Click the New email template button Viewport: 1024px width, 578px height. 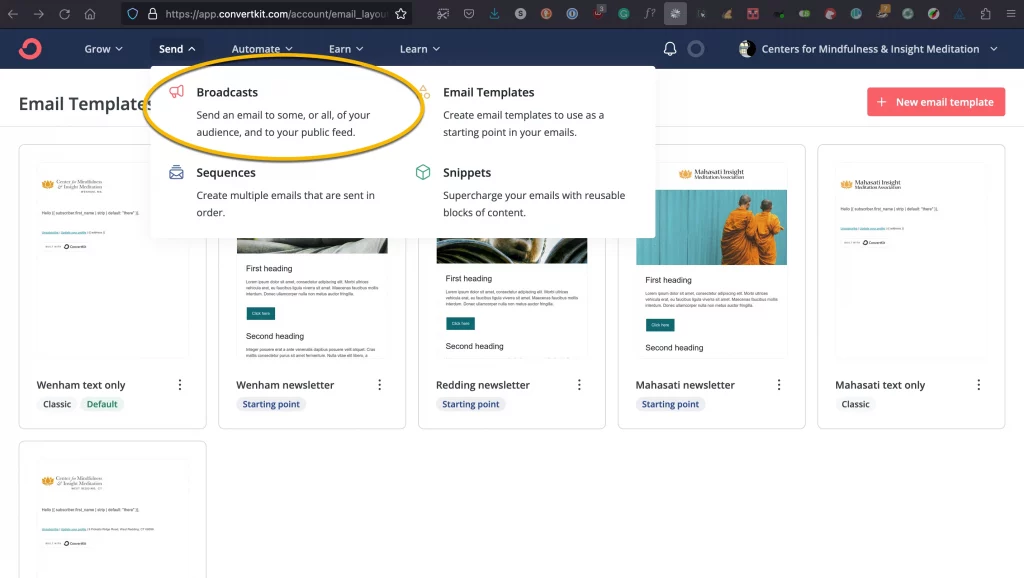point(935,102)
